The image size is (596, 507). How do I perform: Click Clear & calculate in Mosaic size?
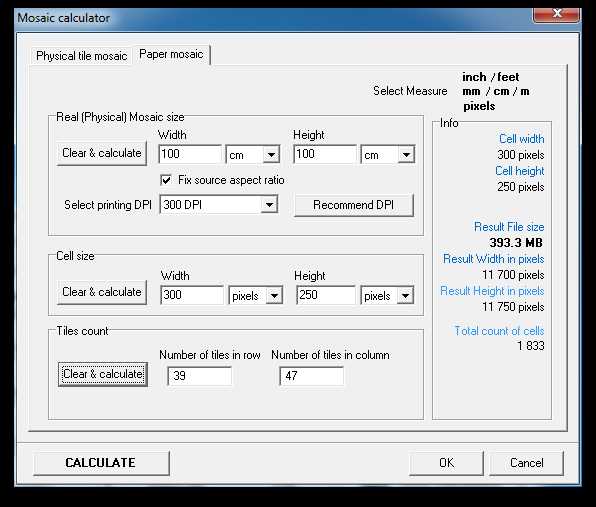[x=101, y=153]
